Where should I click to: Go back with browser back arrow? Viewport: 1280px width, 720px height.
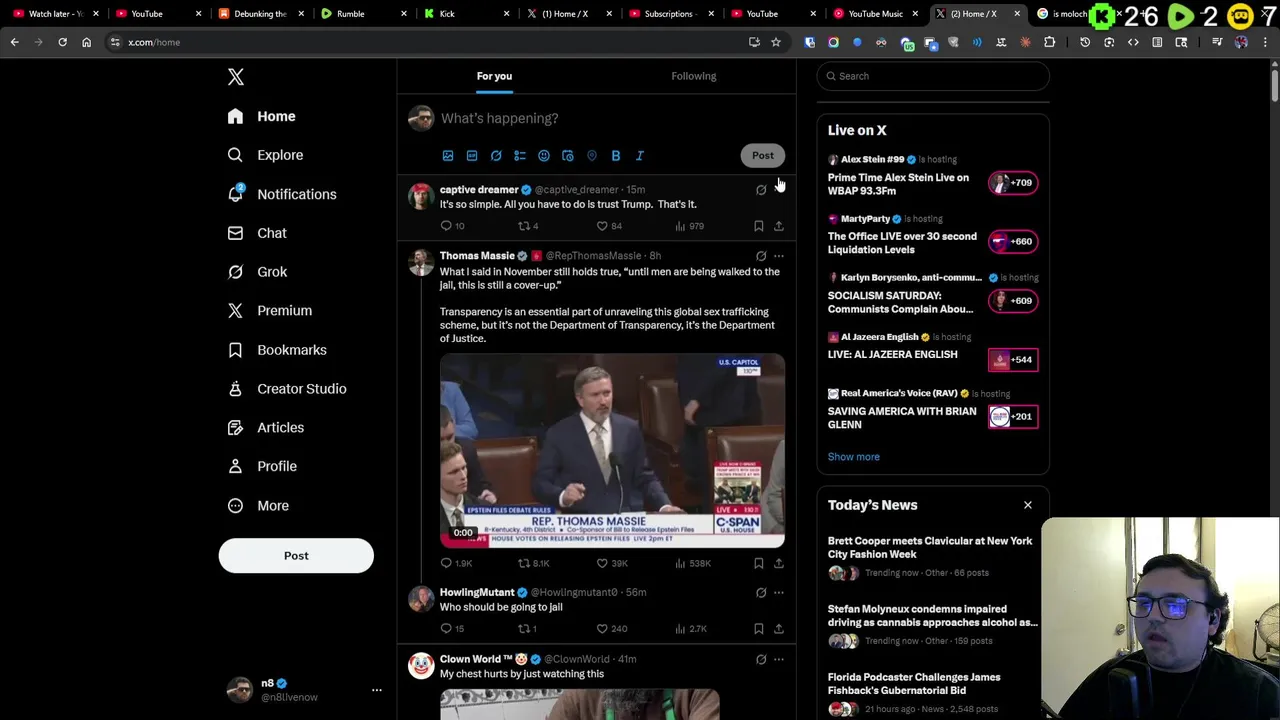[x=14, y=42]
